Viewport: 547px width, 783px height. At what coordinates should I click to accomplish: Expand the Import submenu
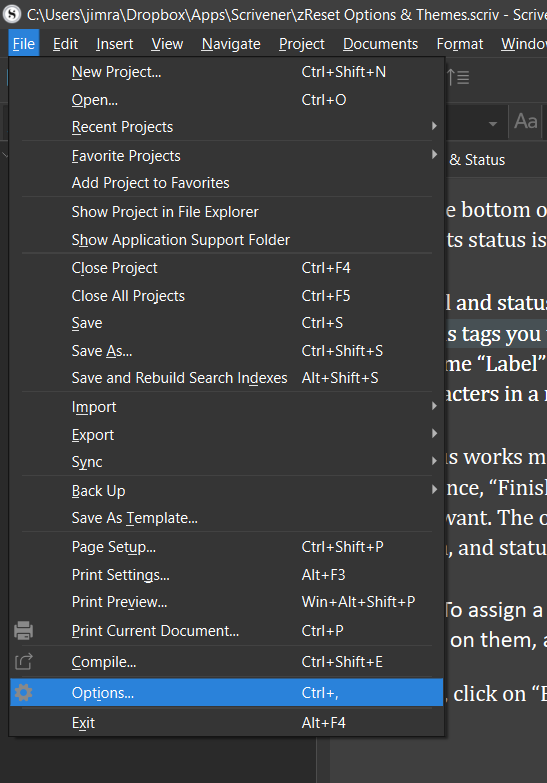227,406
